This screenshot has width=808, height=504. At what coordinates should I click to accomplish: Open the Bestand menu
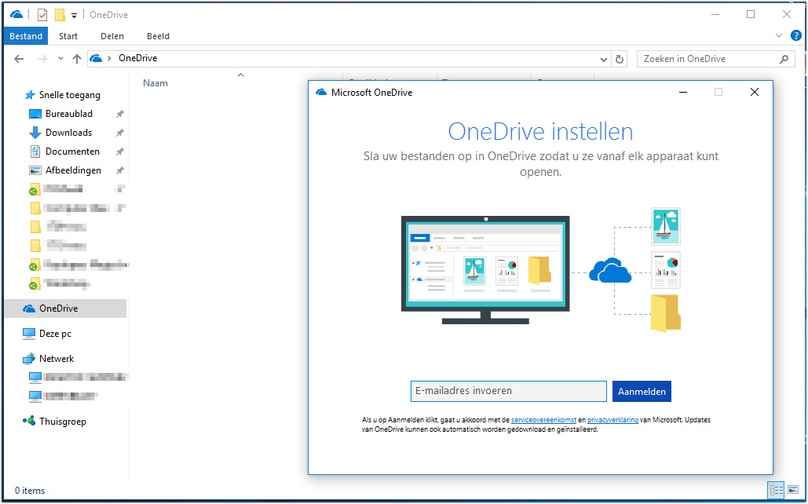pos(26,36)
